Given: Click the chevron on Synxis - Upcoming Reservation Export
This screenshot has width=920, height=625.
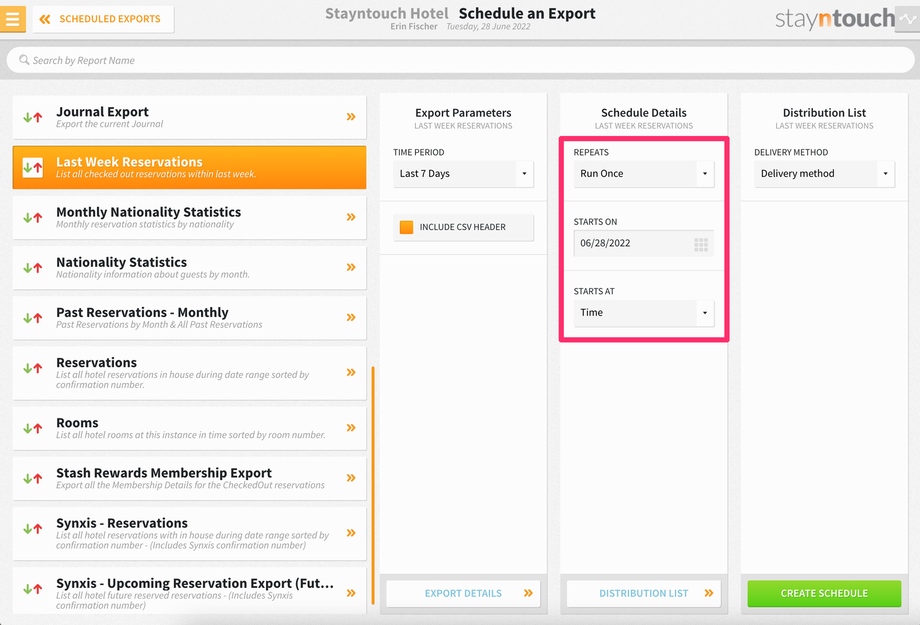Looking at the screenshot, I should pos(351,593).
